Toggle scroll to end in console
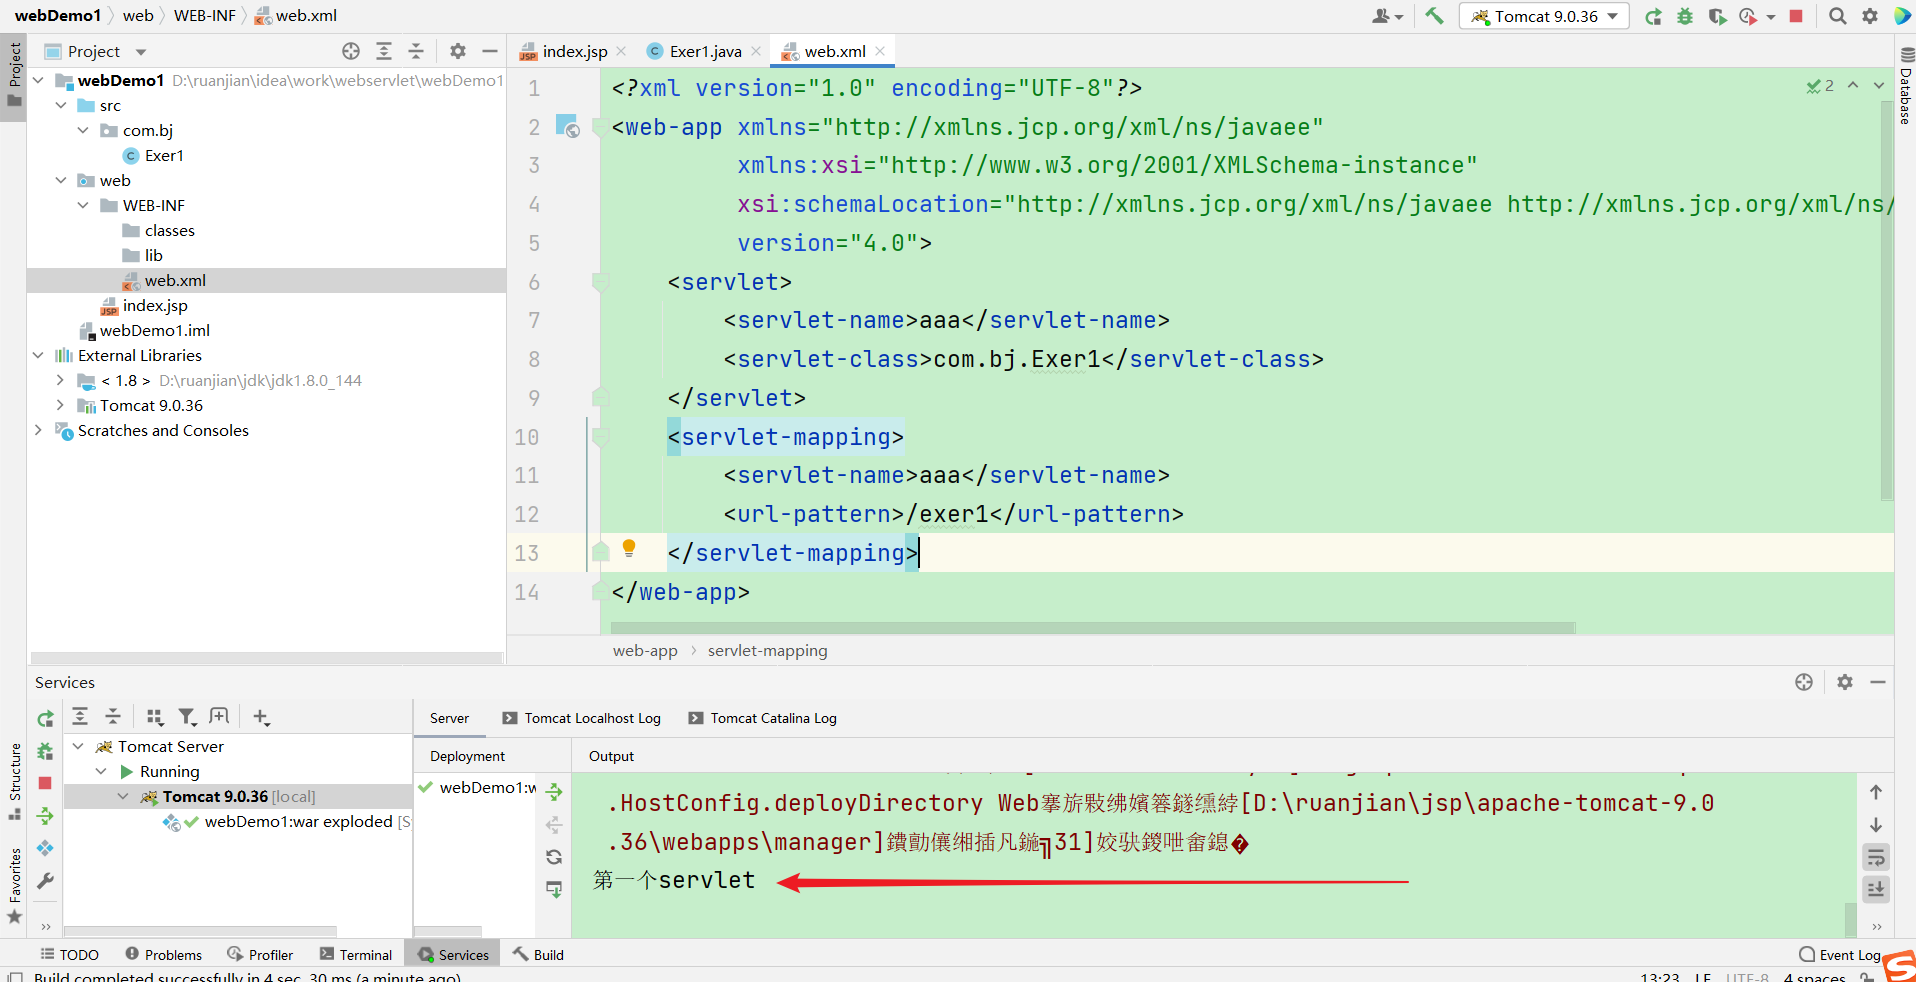 tap(1876, 889)
